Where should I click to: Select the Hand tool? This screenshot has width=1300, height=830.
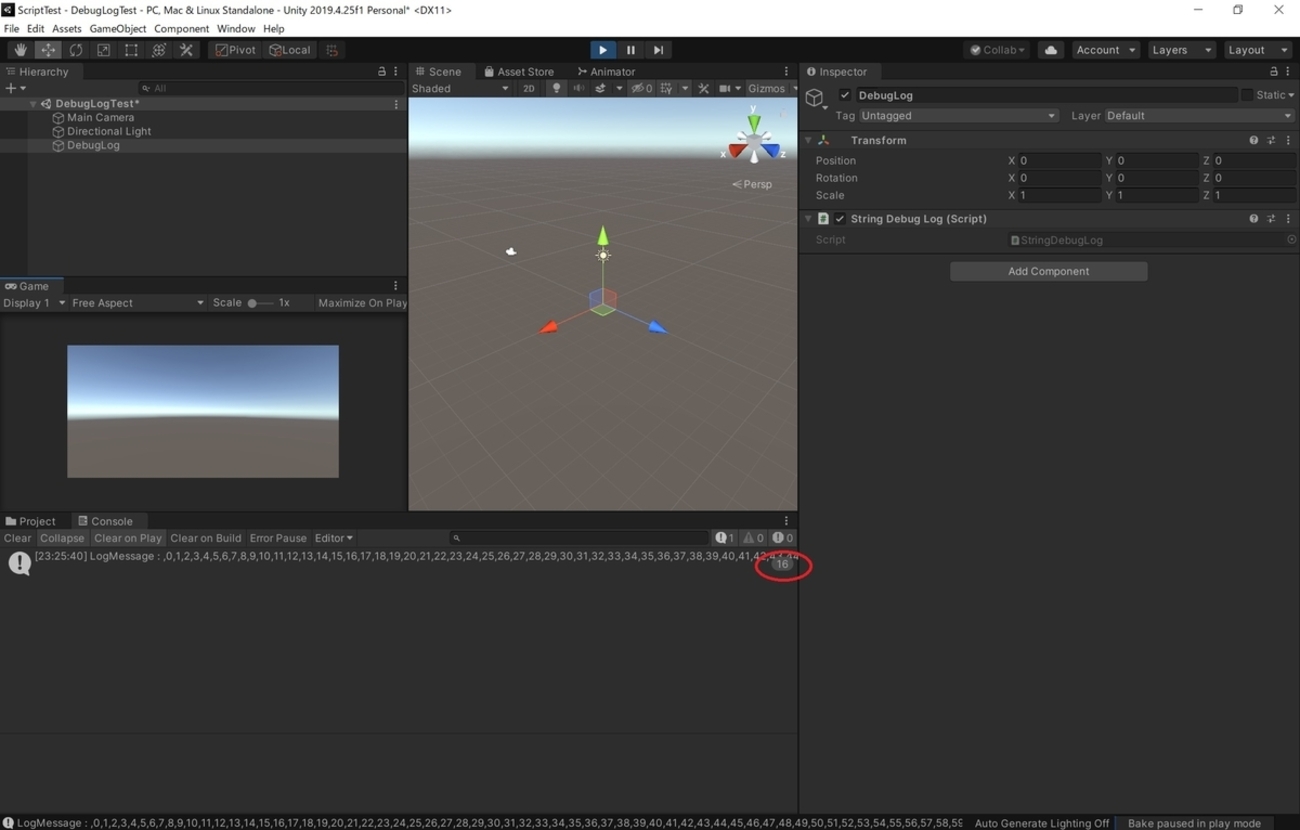(x=21, y=49)
